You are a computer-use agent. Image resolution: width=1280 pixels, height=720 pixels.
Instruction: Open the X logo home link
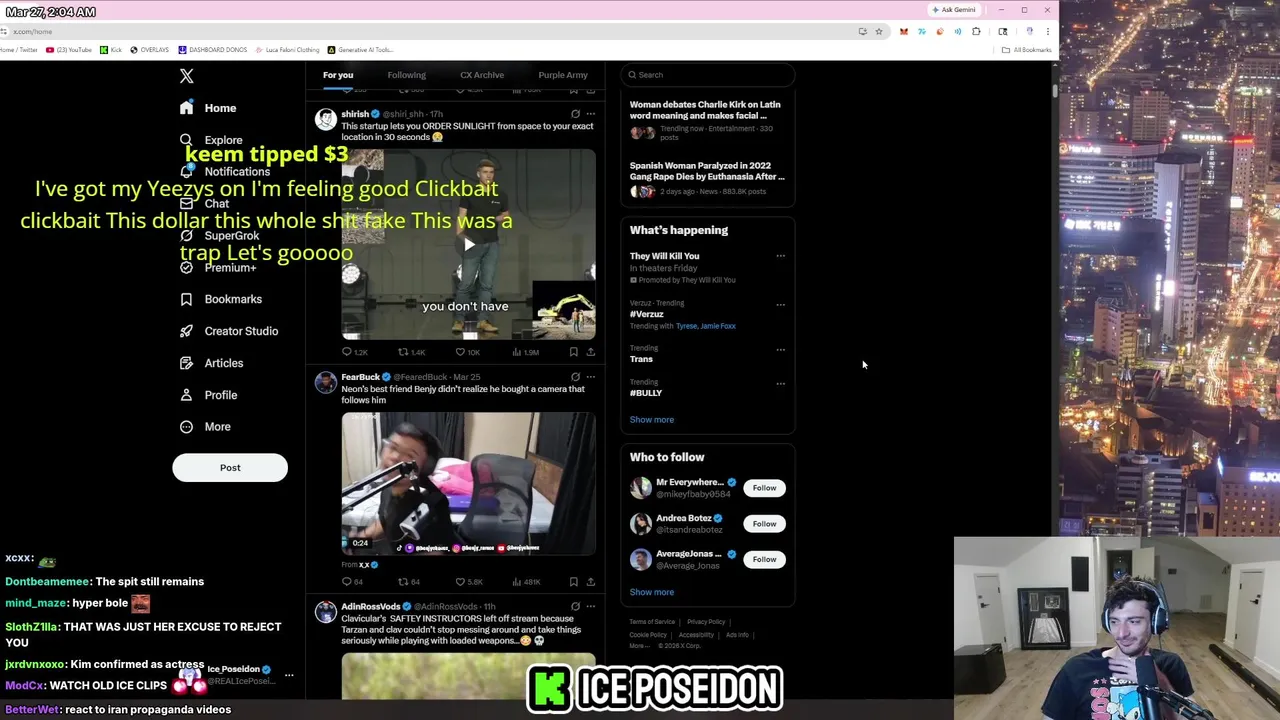pyautogui.click(x=186, y=76)
